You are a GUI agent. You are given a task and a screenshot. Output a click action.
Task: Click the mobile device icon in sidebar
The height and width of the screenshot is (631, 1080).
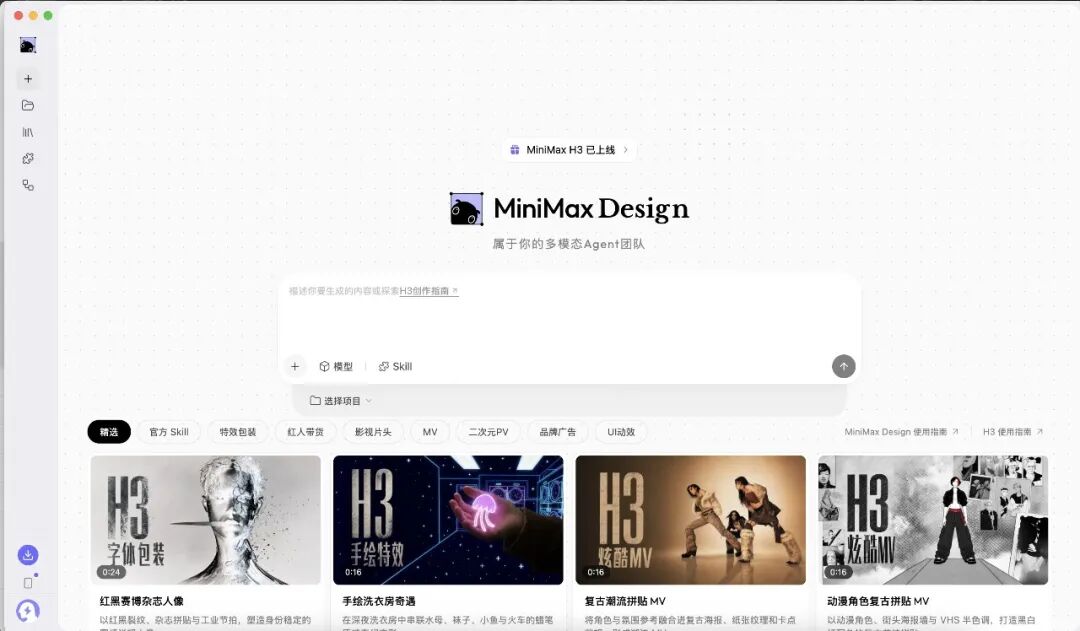click(28, 583)
